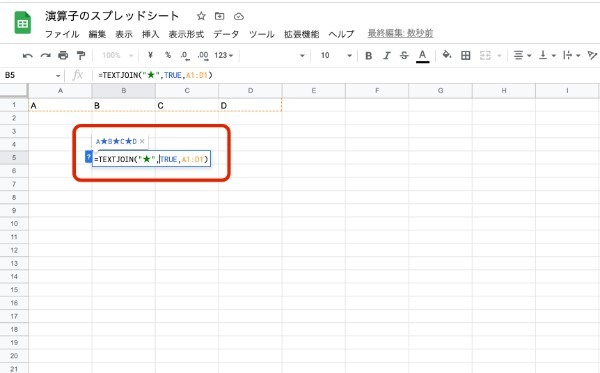Close the A★B★C★D preview tooltip
The height and width of the screenshot is (373, 600).
(142, 142)
